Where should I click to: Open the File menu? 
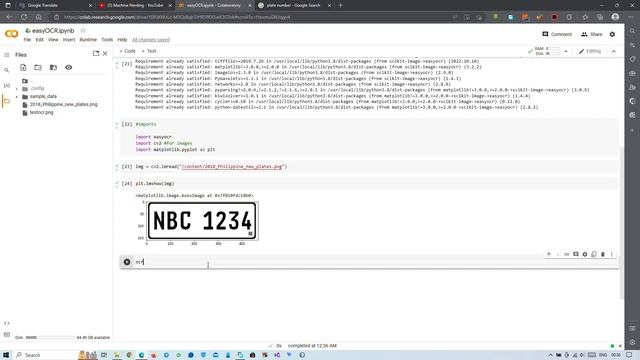click(x=27, y=40)
